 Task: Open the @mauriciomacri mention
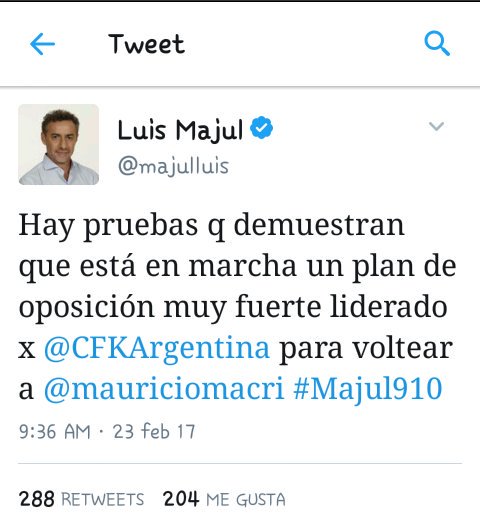coord(164,389)
